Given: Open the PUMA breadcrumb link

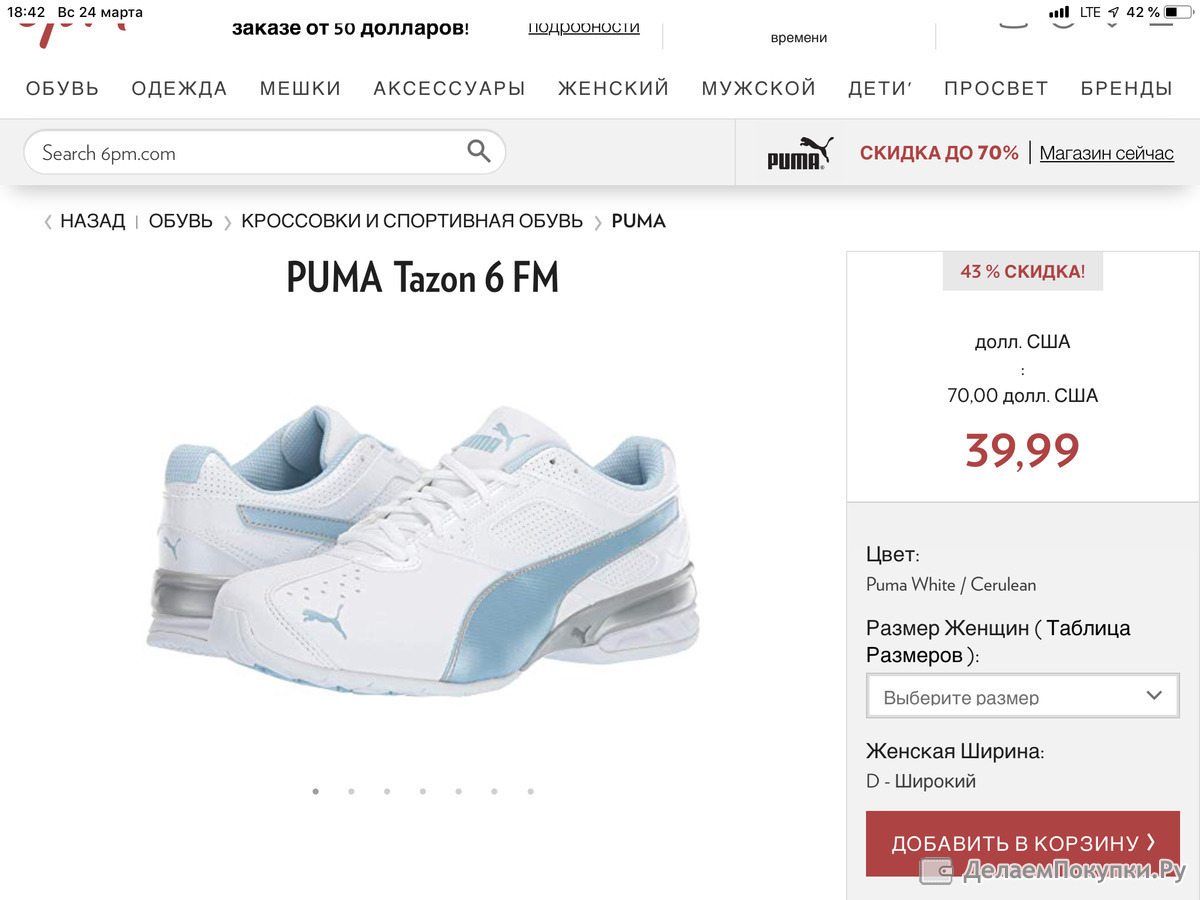Looking at the screenshot, I should pos(638,221).
